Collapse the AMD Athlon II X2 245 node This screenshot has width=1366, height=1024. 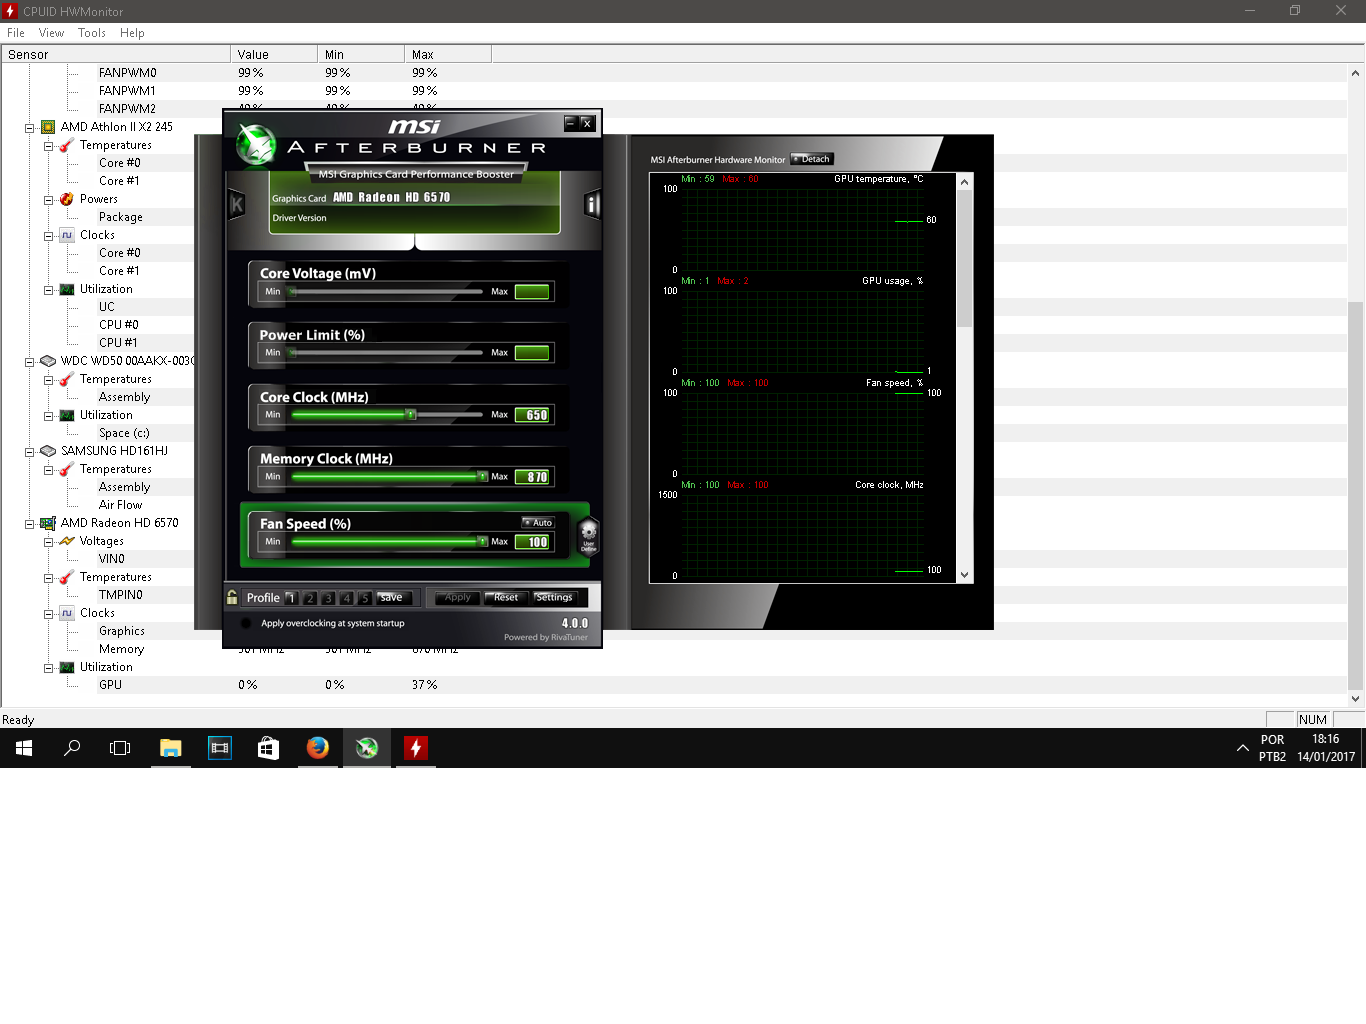(30, 128)
